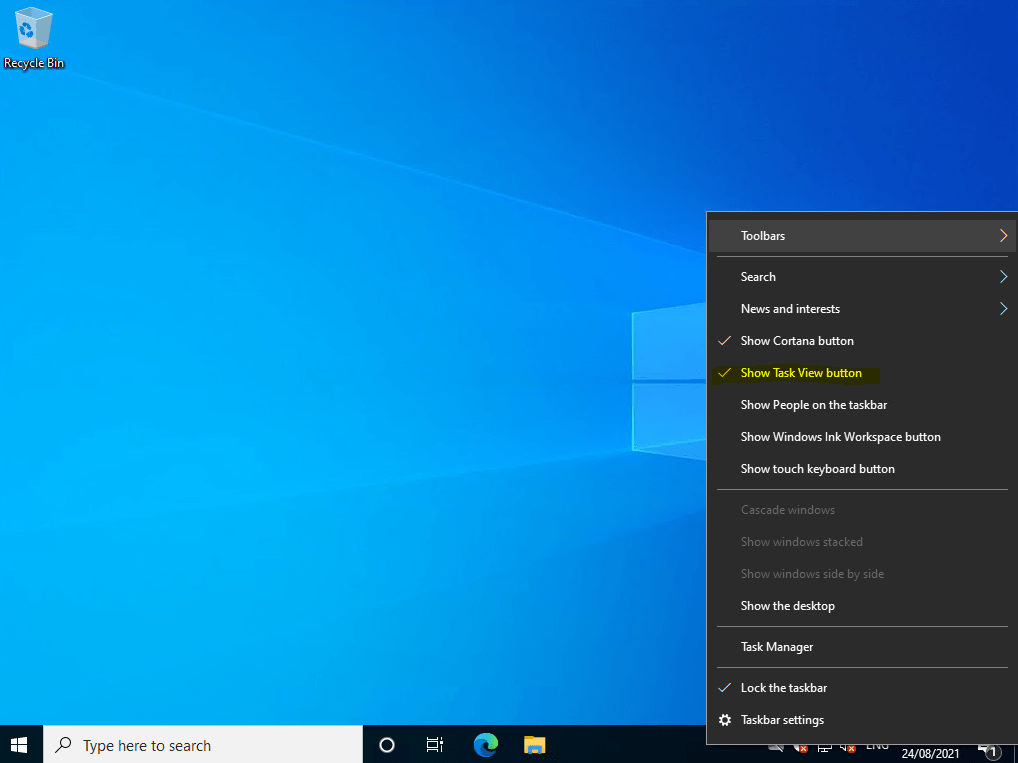Screen dimensions: 1018x763
Task: Open the Windows Start menu
Action: [19, 744]
